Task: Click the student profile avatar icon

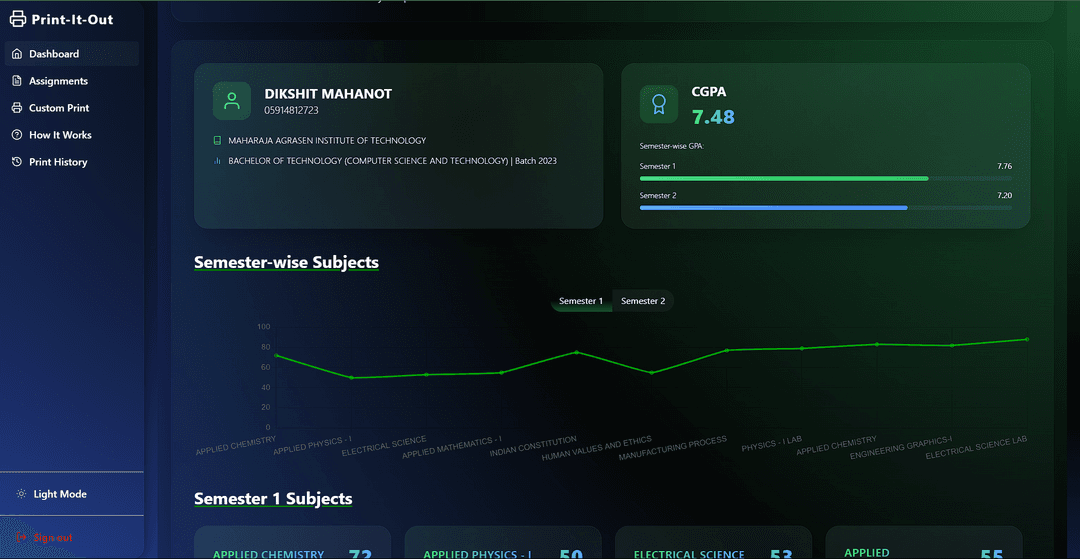Action: coord(232,101)
